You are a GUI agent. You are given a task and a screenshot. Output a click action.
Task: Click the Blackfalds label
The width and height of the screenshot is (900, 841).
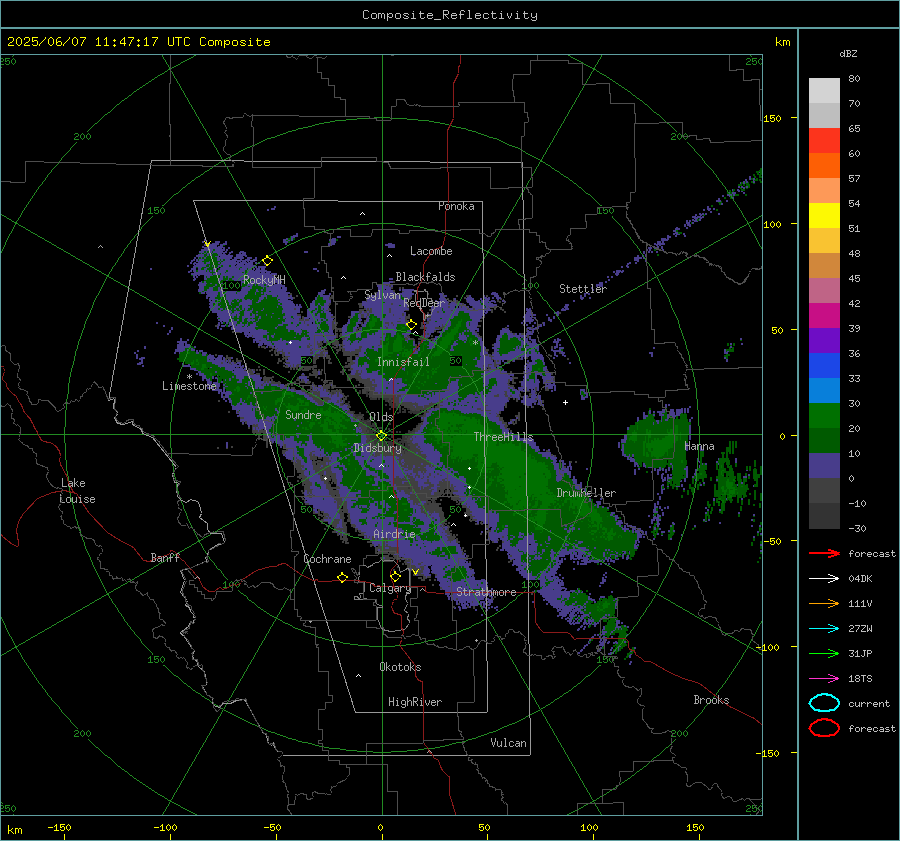tap(425, 277)
